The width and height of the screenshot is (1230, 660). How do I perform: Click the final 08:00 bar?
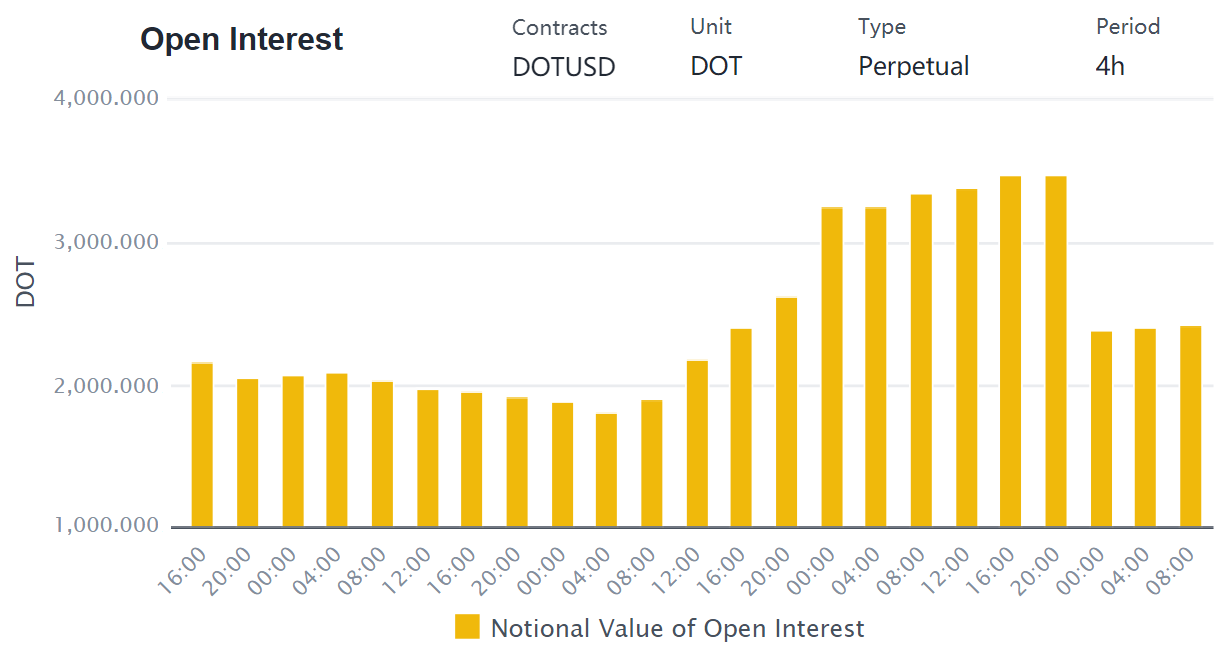coord(1190,427)
